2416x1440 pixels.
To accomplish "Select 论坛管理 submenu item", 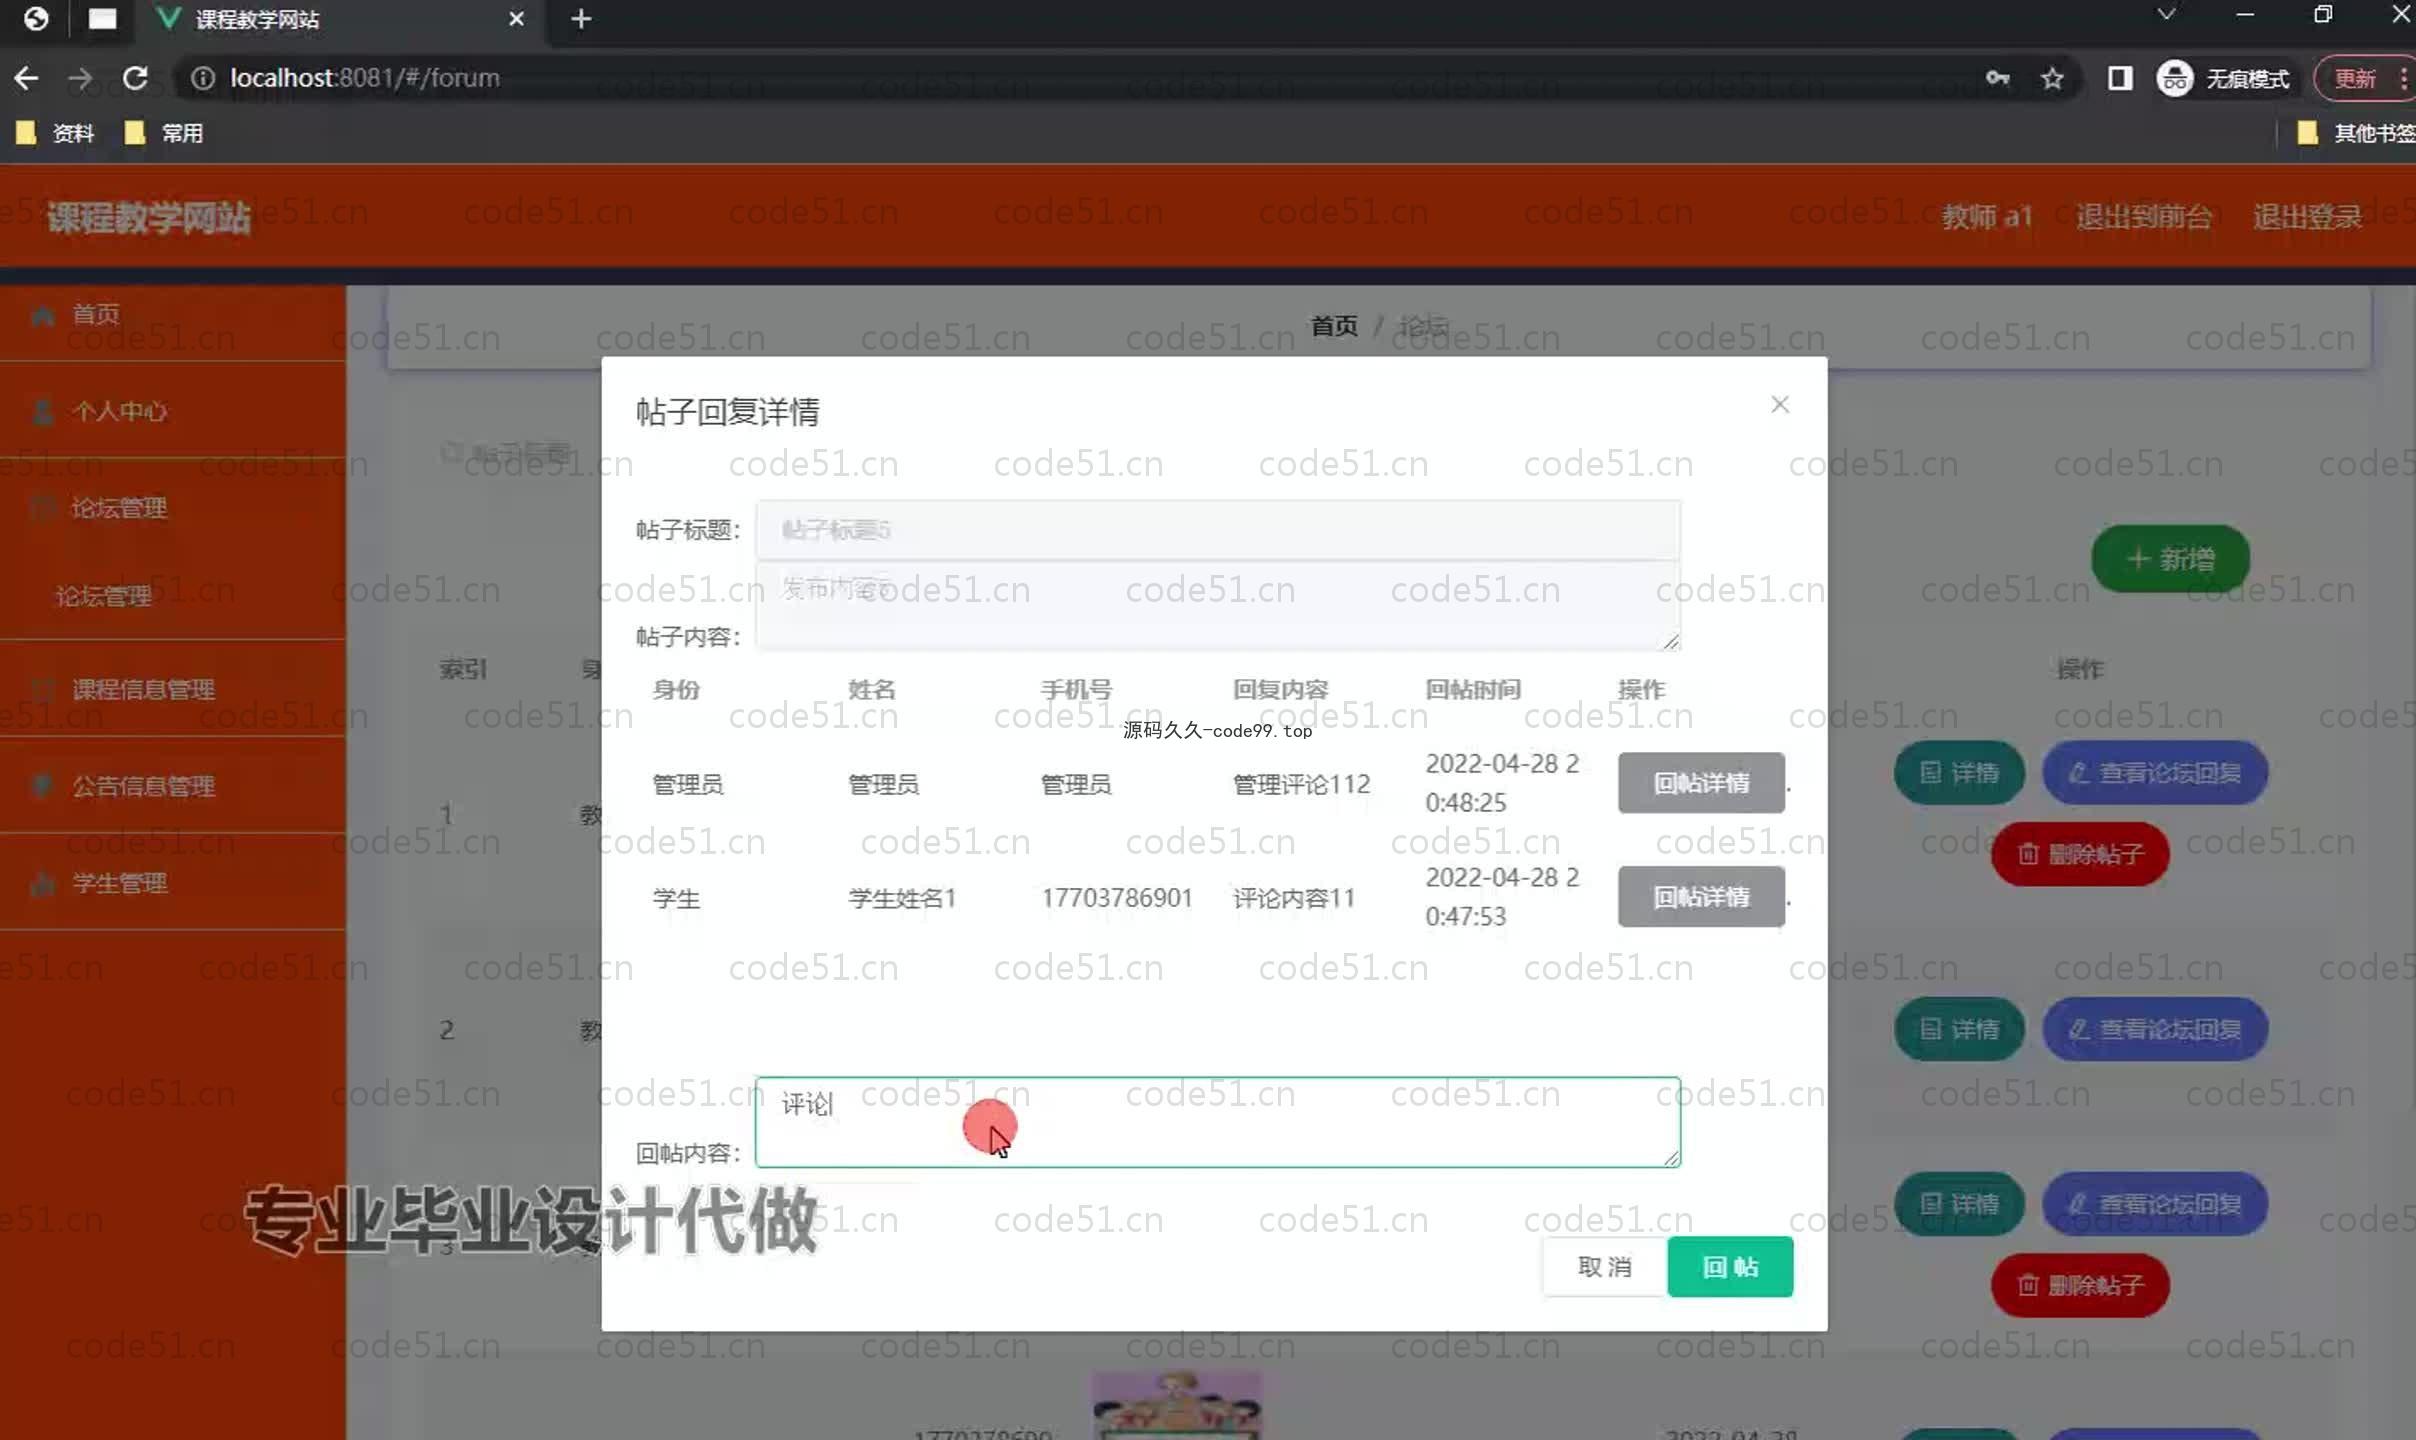I will (173, 596).
